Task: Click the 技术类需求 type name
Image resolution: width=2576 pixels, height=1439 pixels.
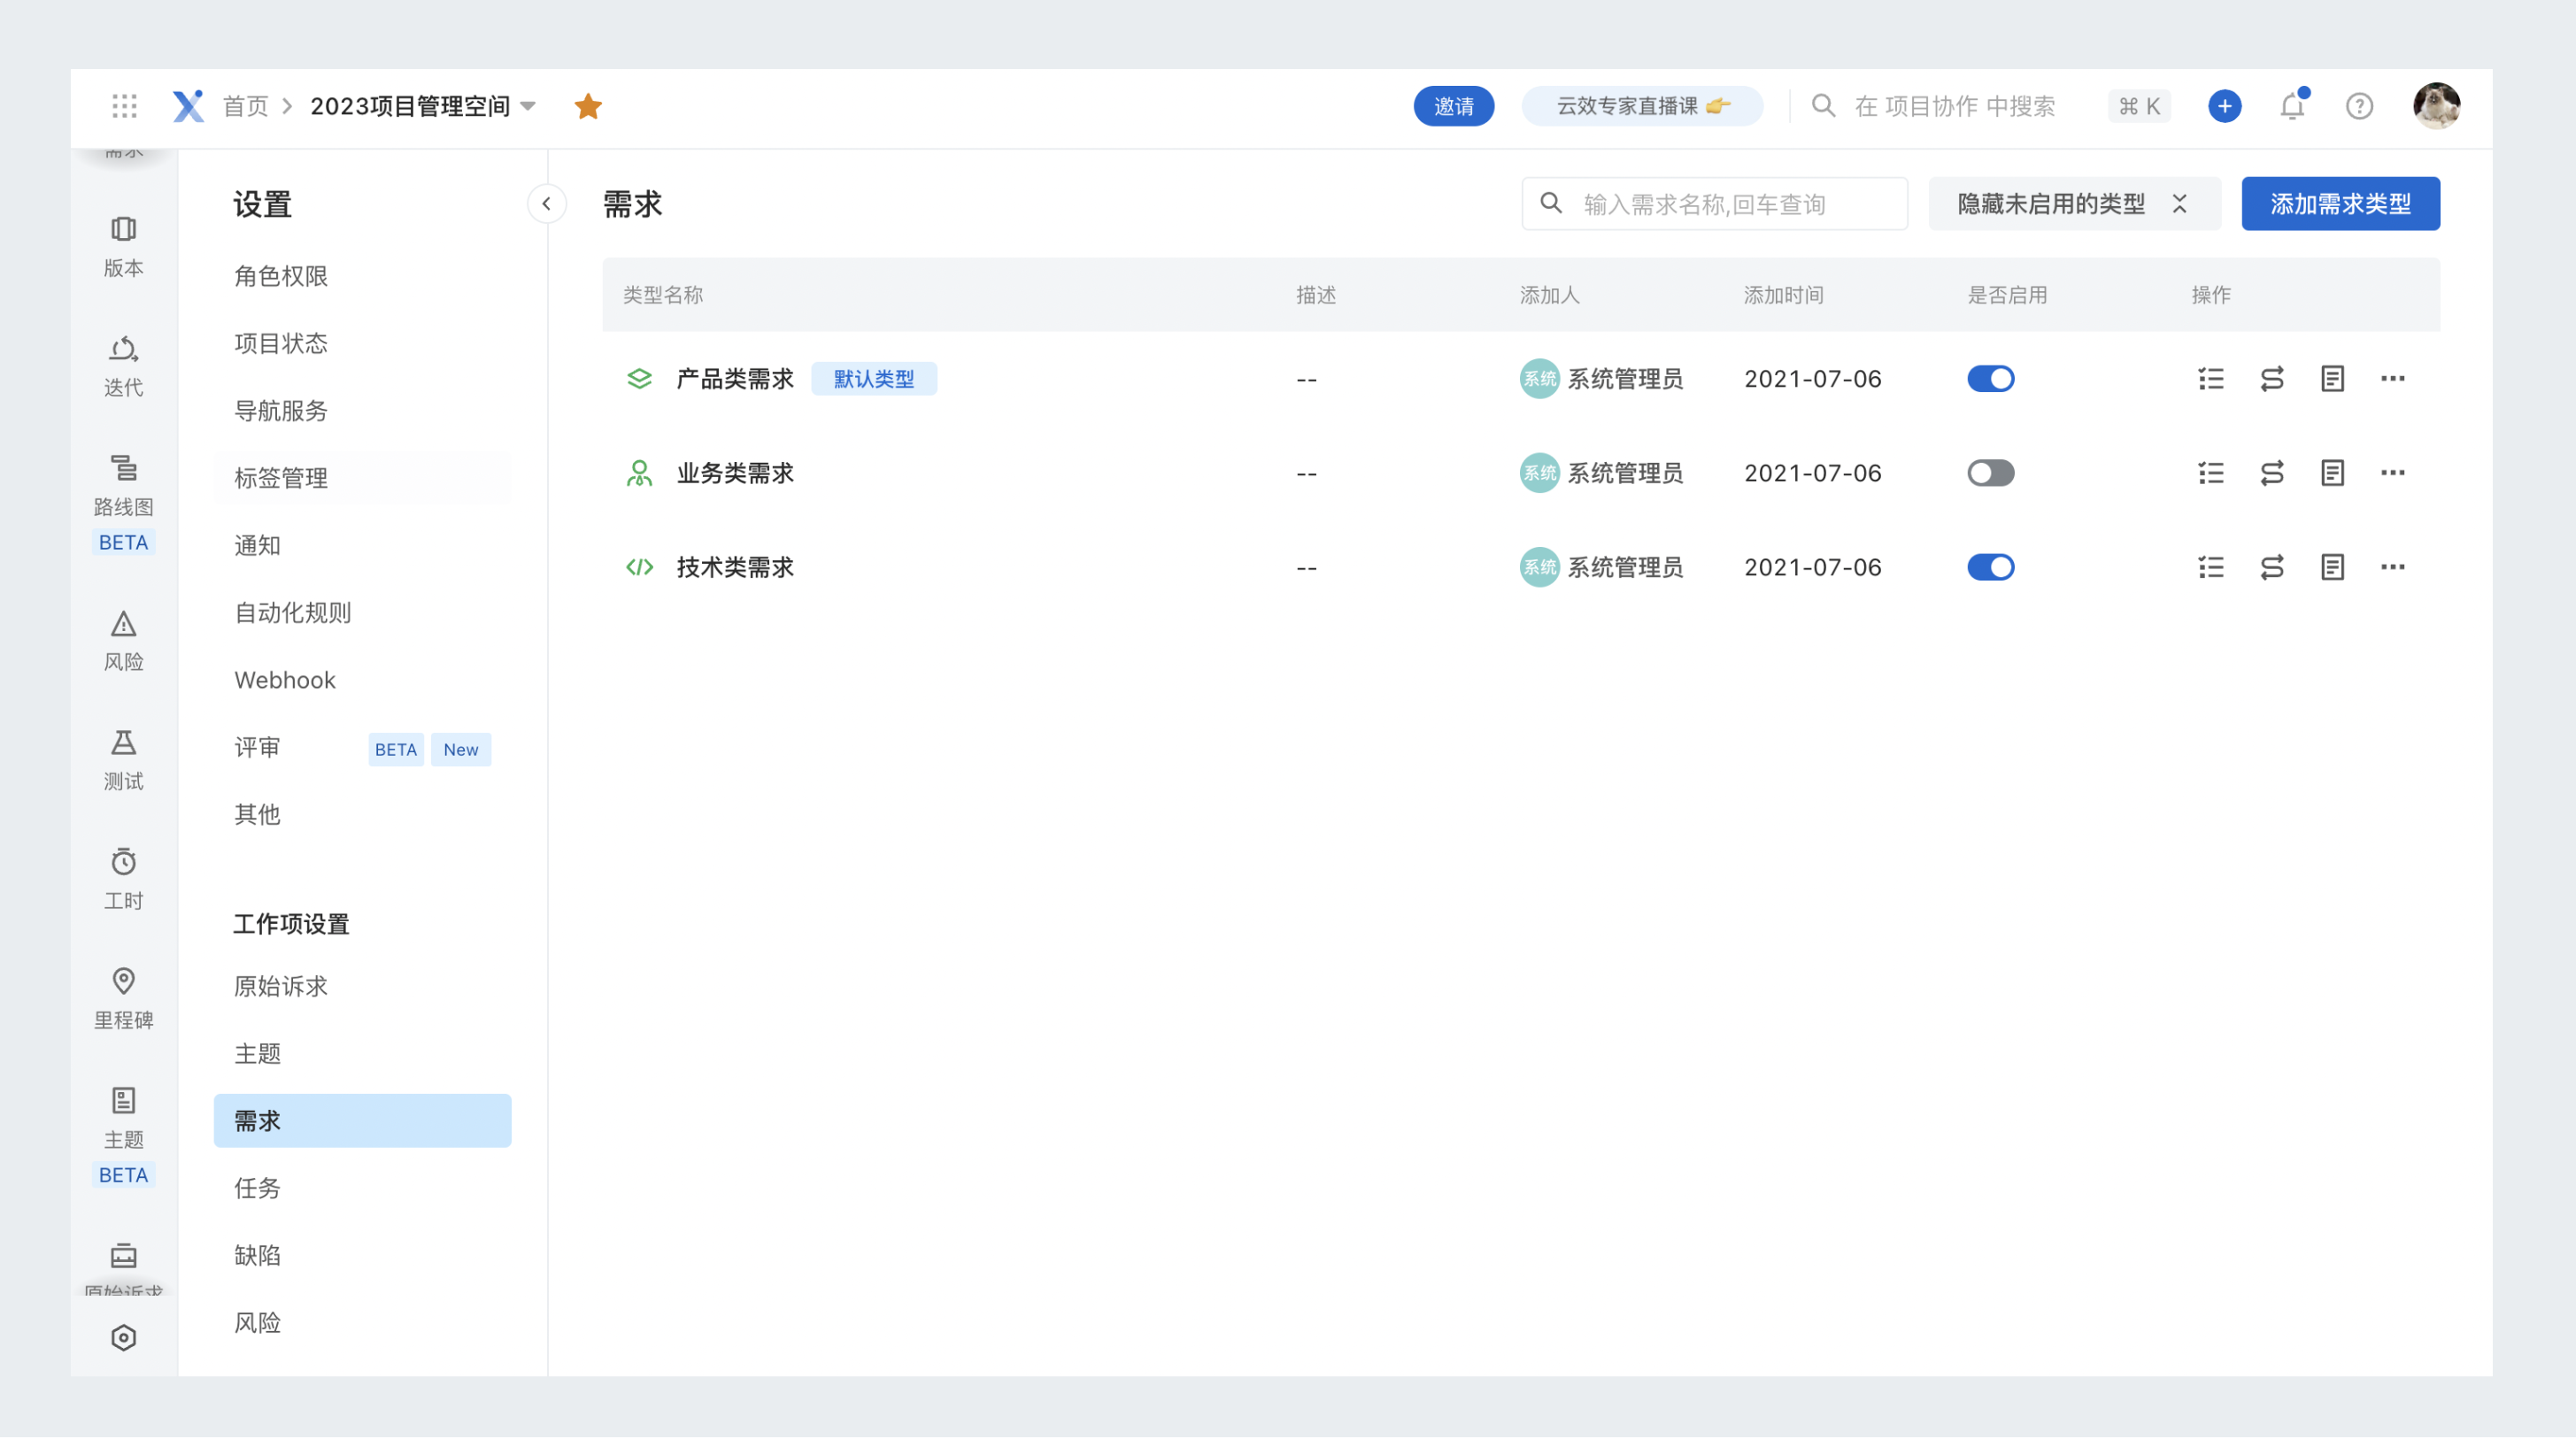Action: (x=735, y=567)
